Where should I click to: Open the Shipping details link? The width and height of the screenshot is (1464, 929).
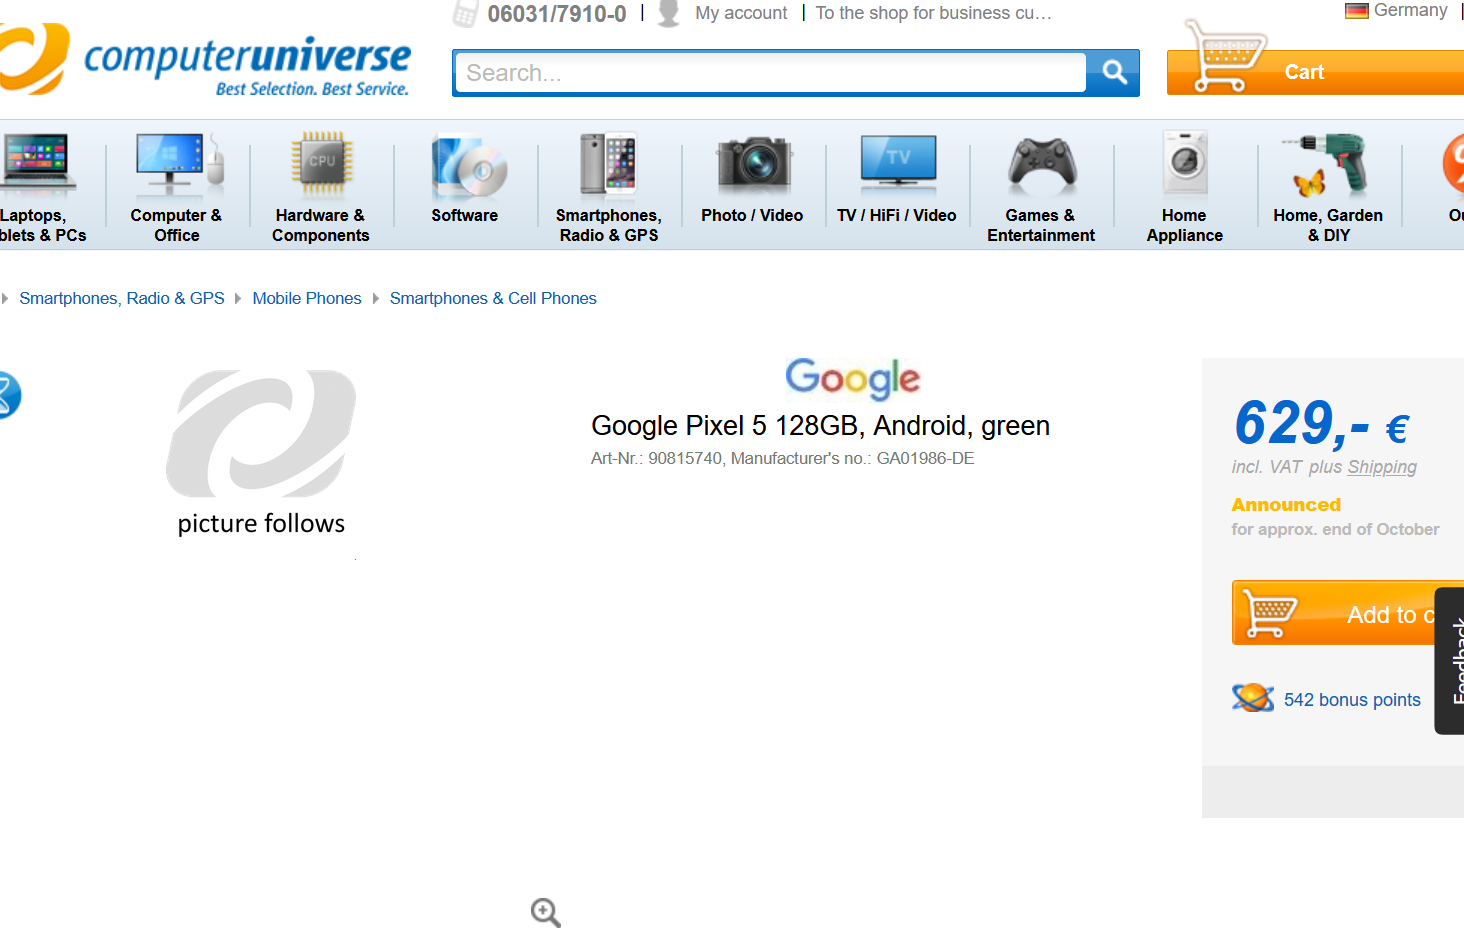[x=1382, y=467]
